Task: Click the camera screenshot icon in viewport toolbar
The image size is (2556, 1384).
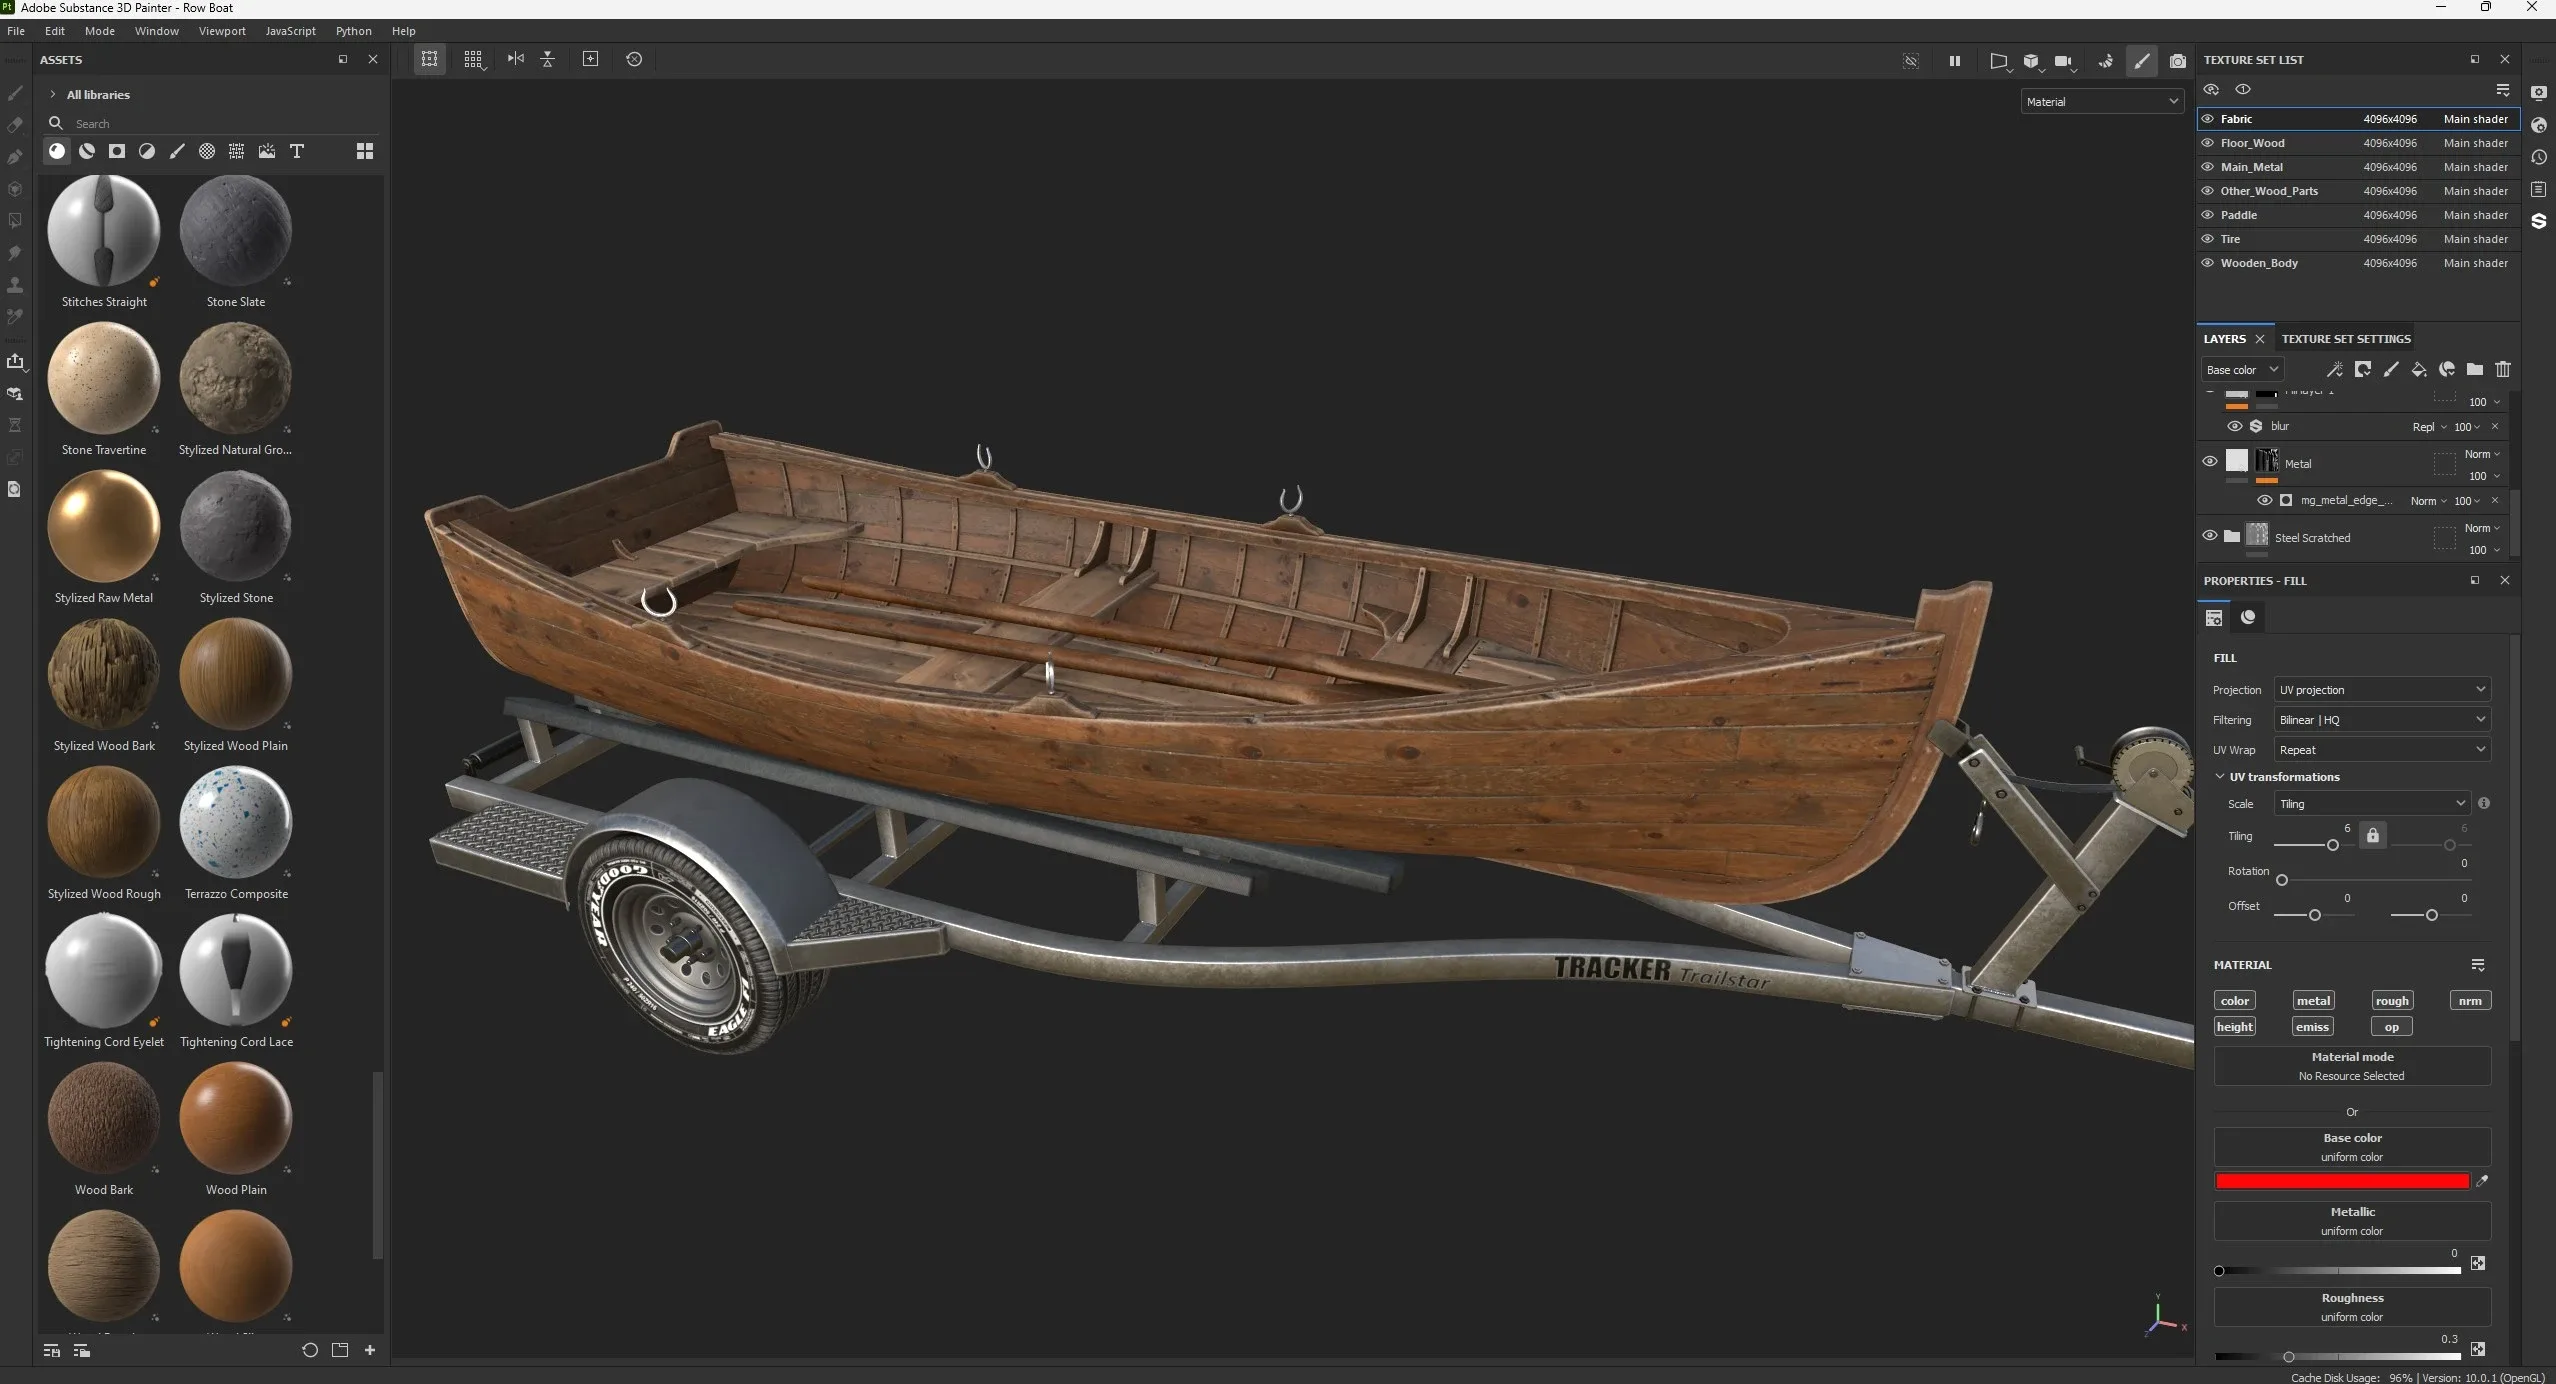Action: coord(2177,60)
